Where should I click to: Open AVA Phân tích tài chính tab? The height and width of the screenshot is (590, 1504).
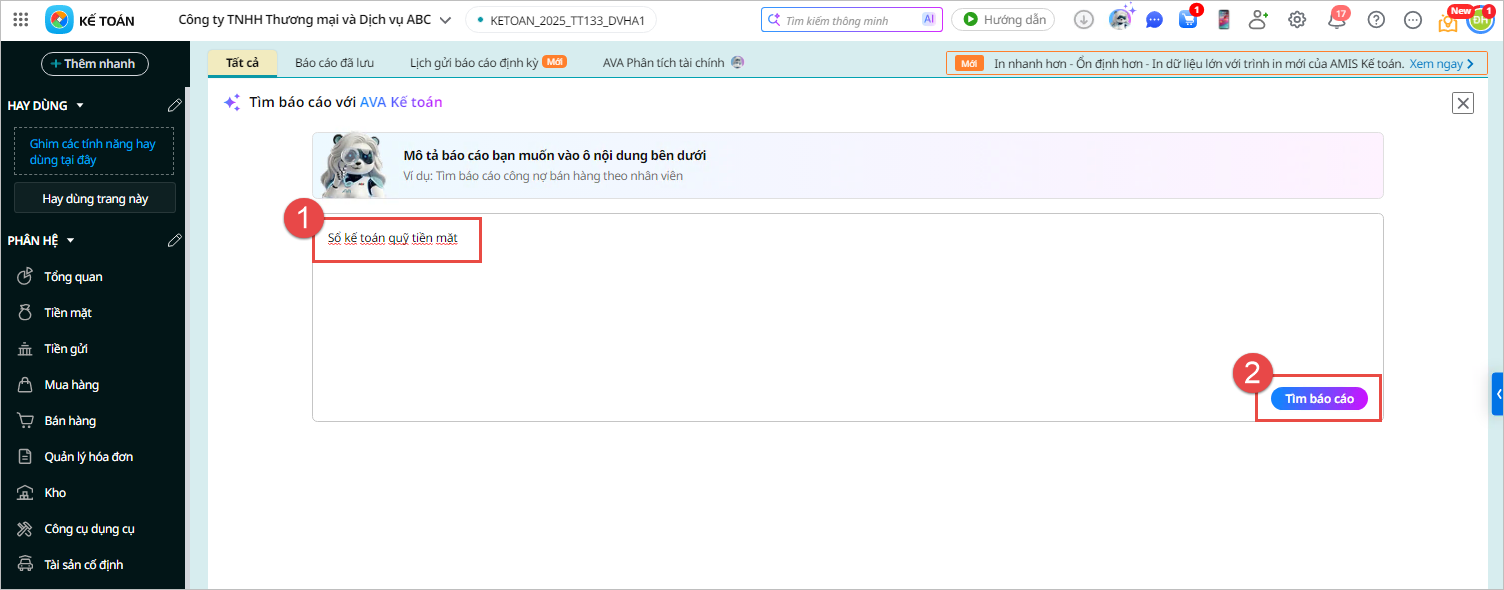pos(673,62)
